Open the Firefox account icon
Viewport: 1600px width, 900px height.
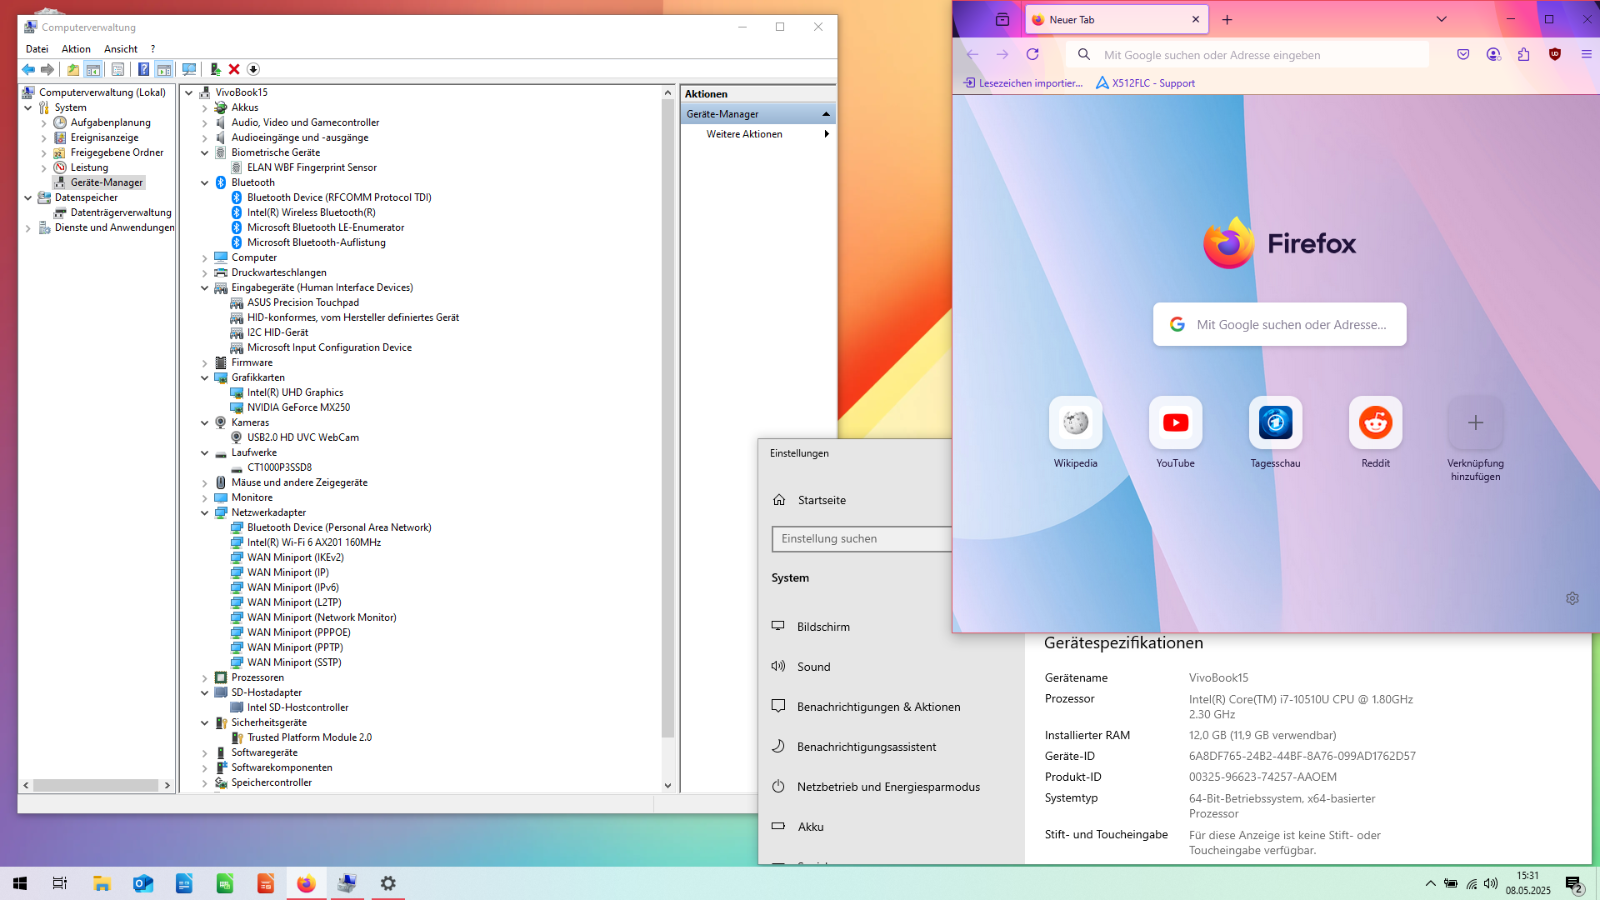pos(1493,54)
